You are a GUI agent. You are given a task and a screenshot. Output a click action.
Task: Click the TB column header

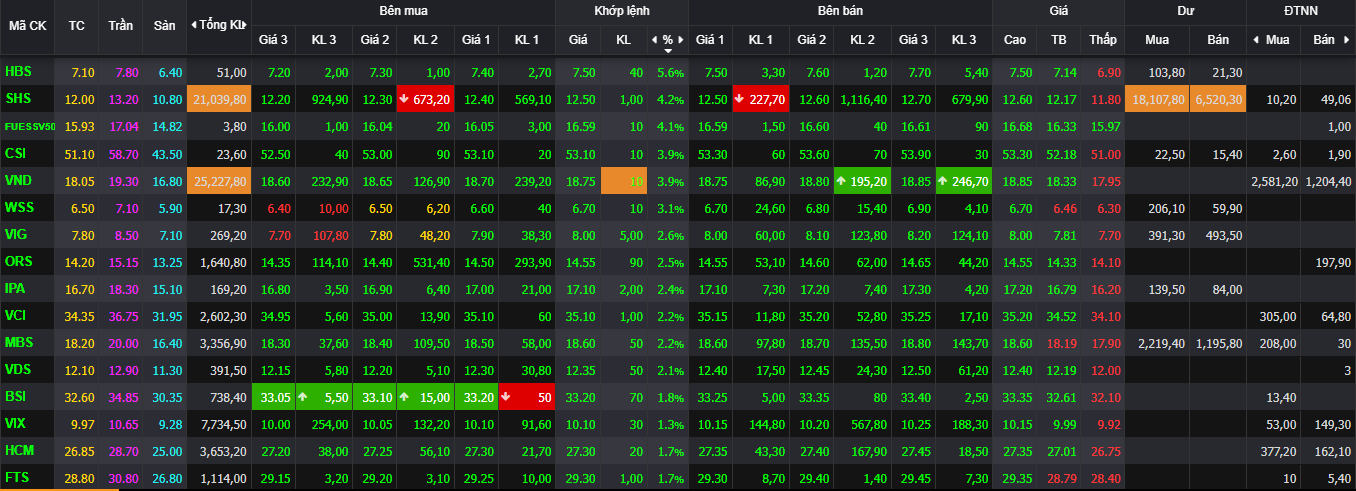click(x=1059, y=39)
